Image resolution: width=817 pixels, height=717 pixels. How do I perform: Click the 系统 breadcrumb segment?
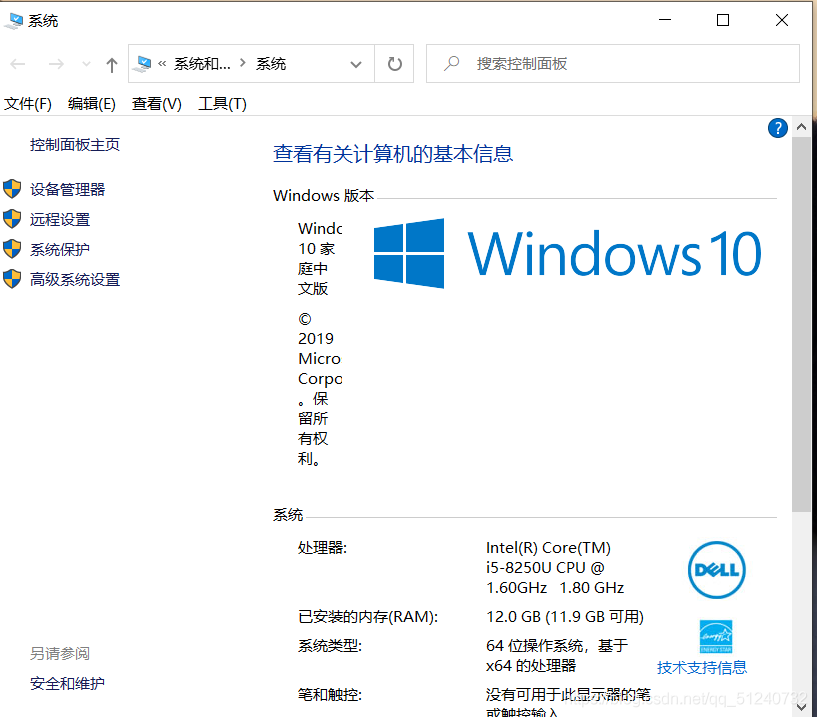271,64
